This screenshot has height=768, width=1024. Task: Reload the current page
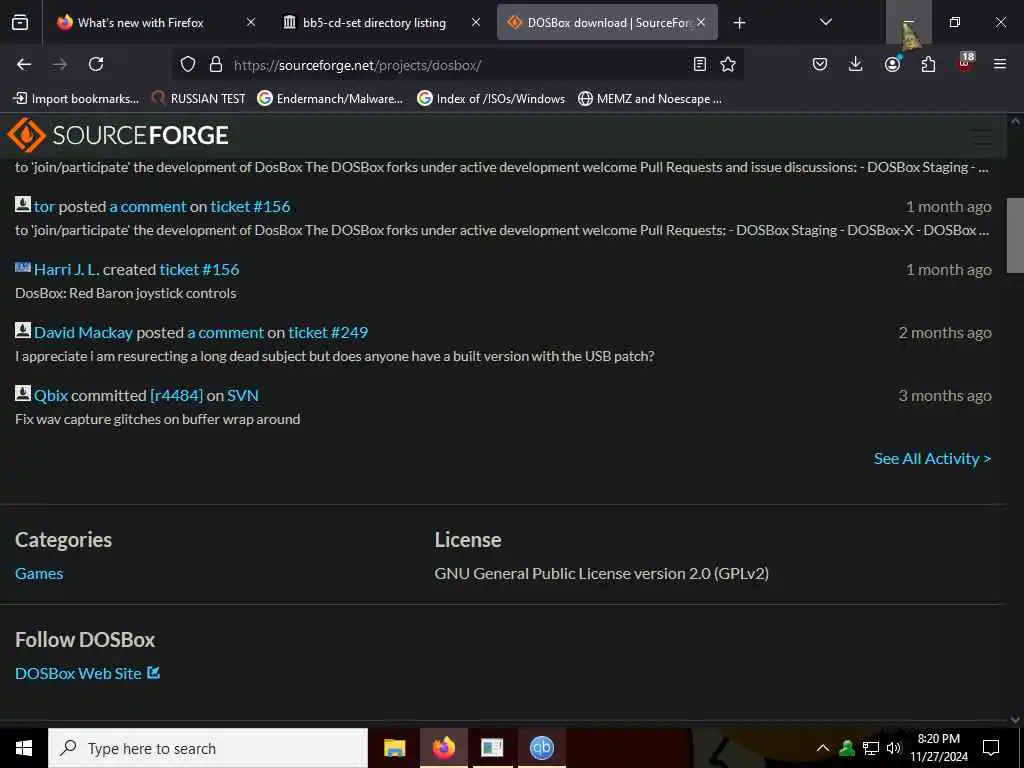(96, 64)
